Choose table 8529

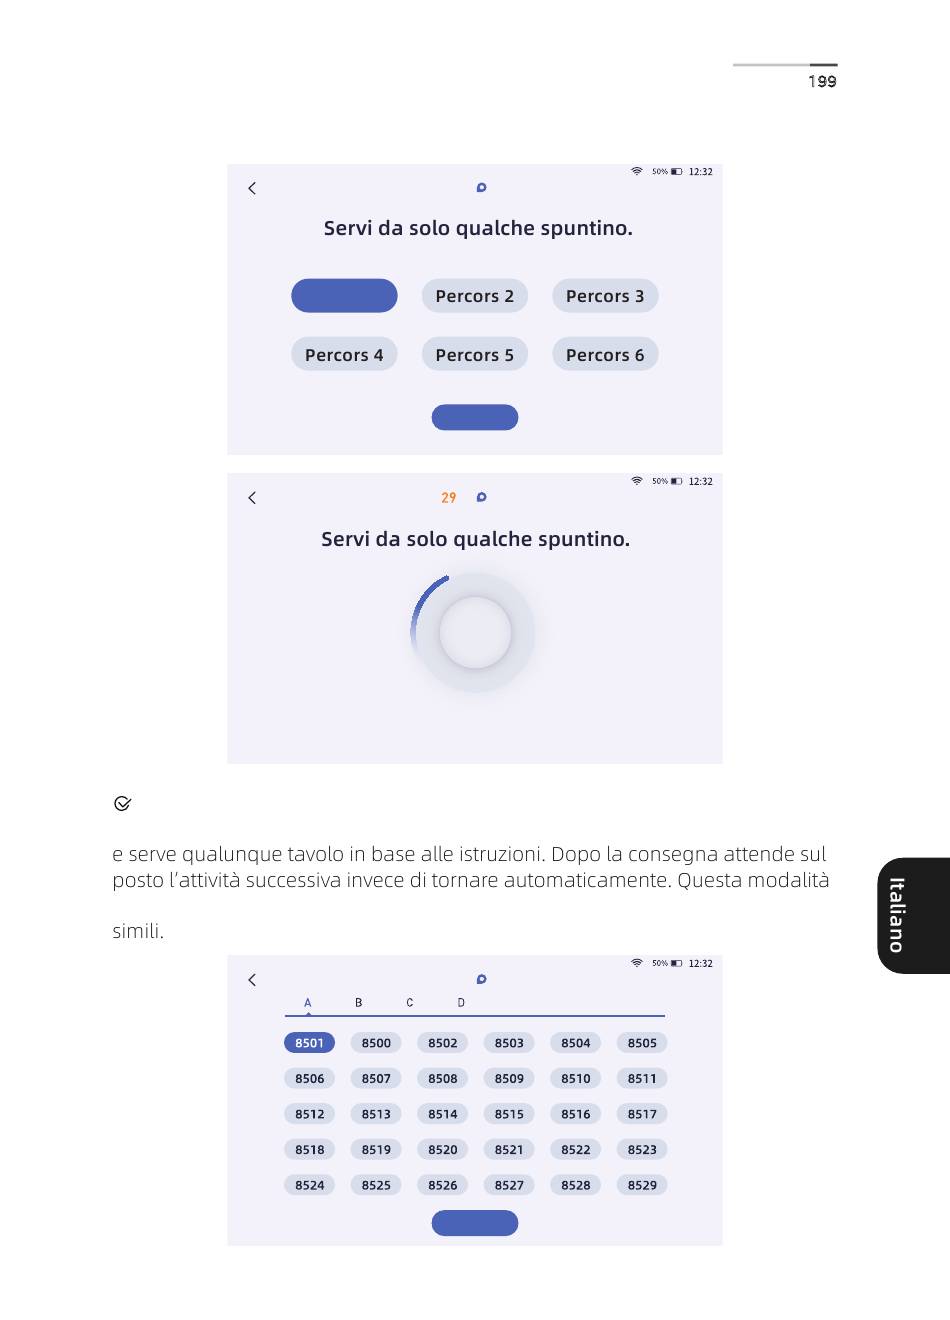[642, 1185]
